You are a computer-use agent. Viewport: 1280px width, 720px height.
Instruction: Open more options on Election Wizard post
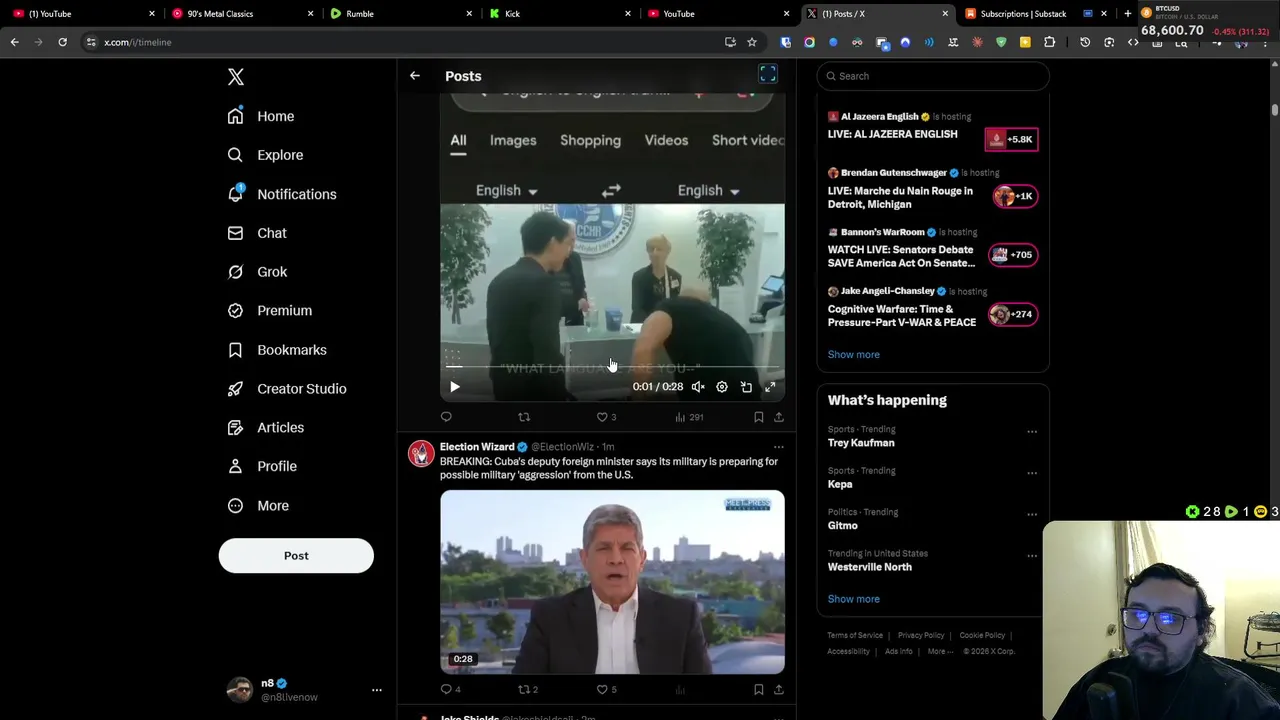tap(778, 447)
